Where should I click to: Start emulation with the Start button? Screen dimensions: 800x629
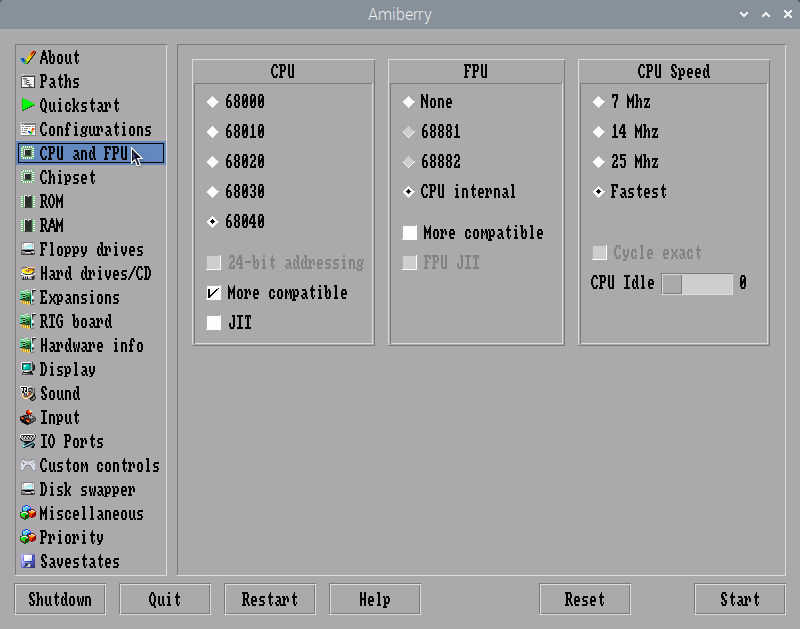coord(740,599)
